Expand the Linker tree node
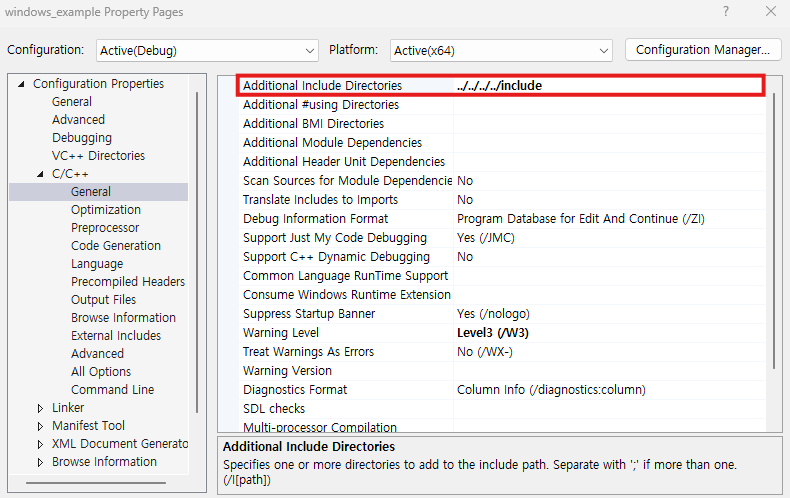This screenshot has width=790, height=498. [x=40, y=408]
